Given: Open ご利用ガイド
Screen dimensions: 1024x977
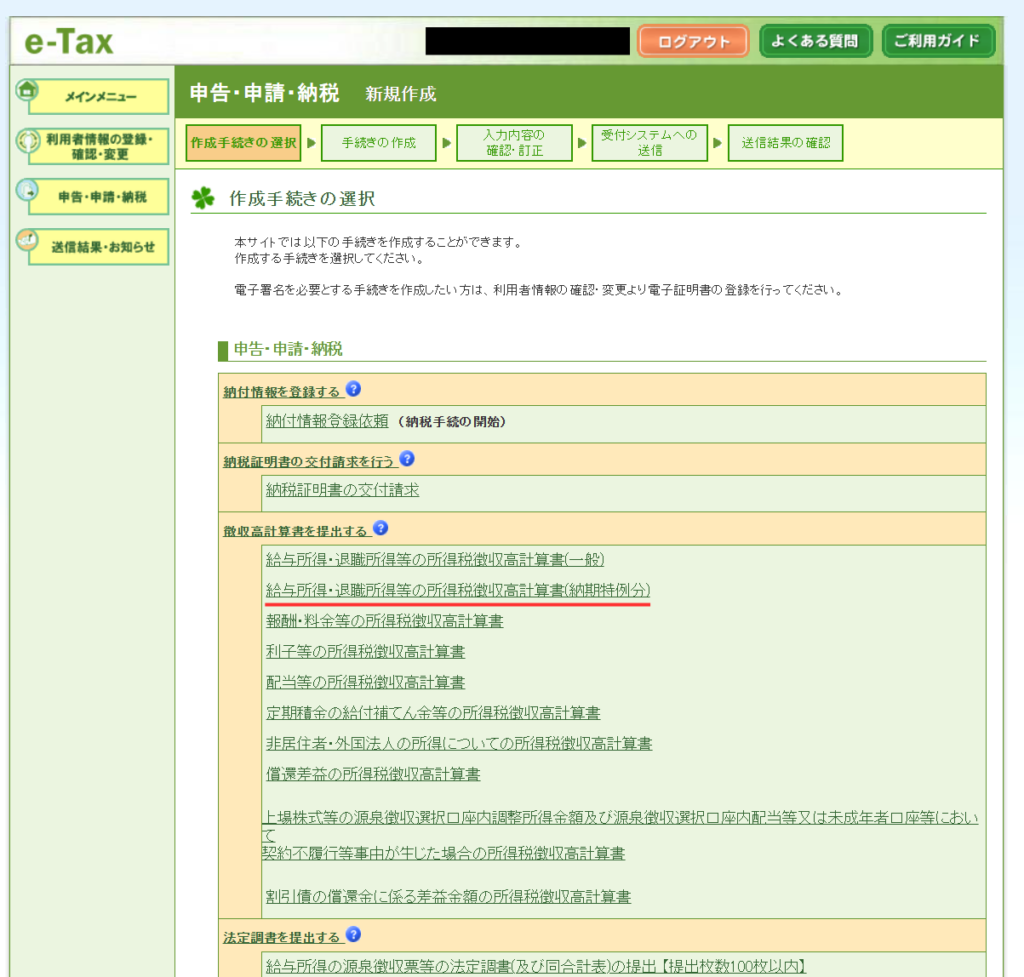Looking at the screenshot, I should tap(938, 41).
